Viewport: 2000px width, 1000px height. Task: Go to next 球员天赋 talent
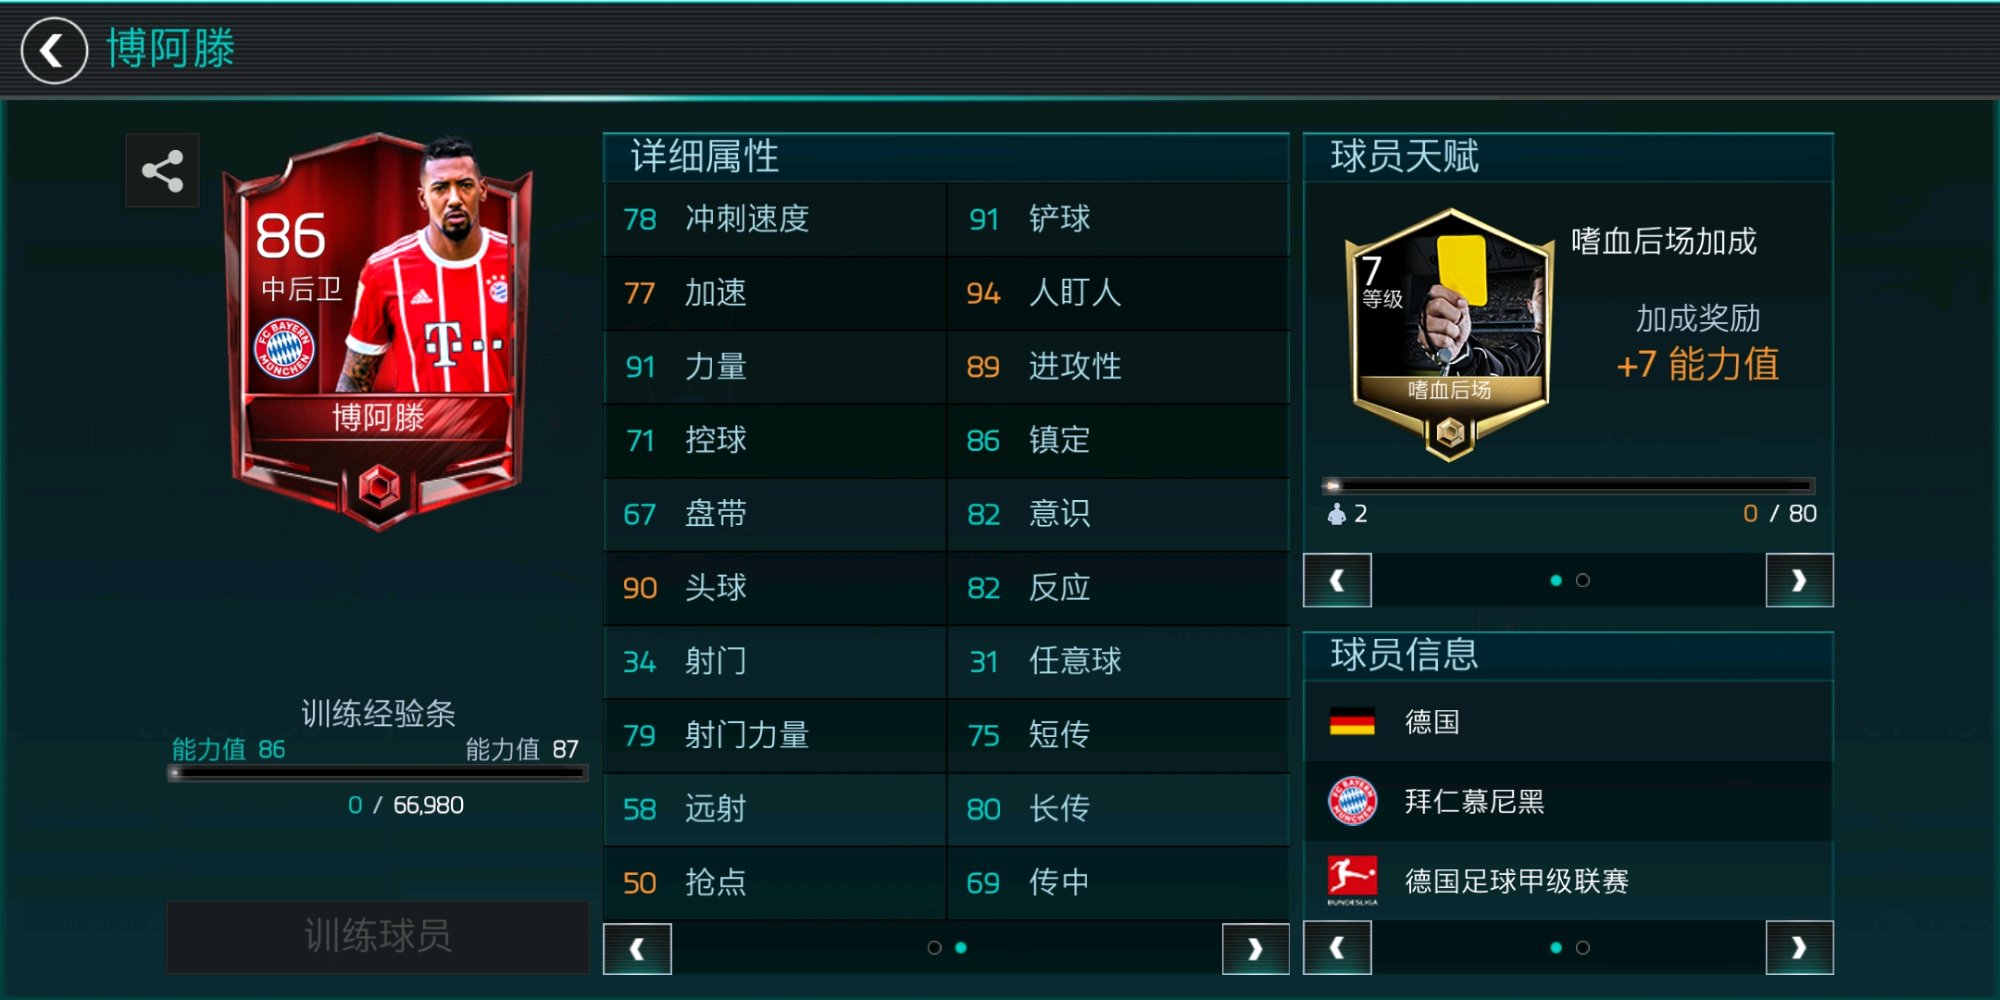(x=1799, y=580)
